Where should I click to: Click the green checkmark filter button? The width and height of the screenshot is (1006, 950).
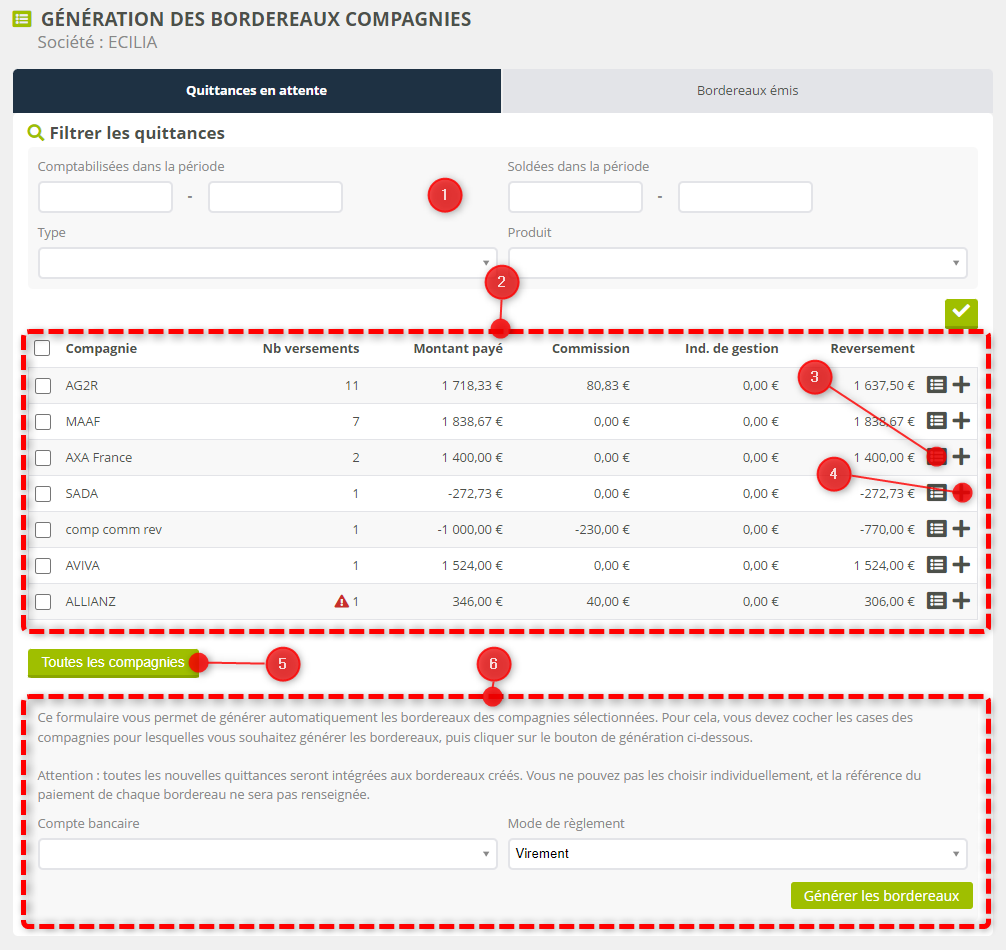tap(961, 313)
